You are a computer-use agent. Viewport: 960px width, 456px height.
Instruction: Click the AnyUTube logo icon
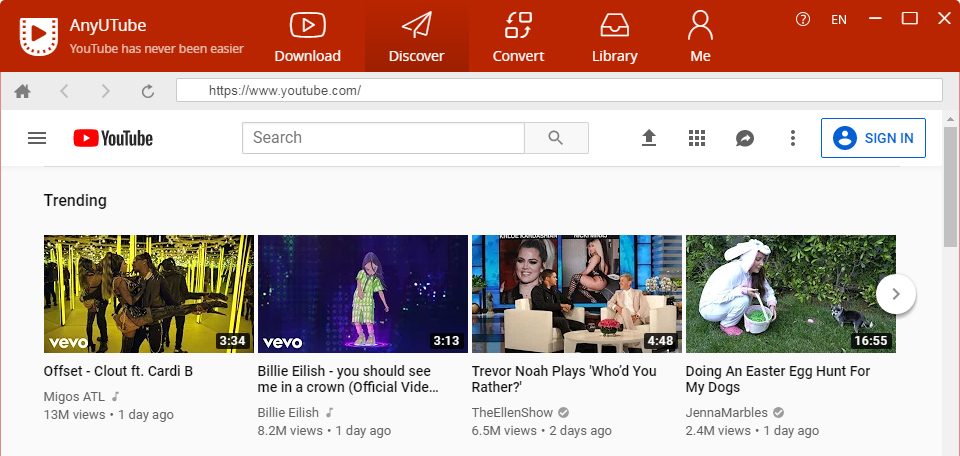[39, 37]
